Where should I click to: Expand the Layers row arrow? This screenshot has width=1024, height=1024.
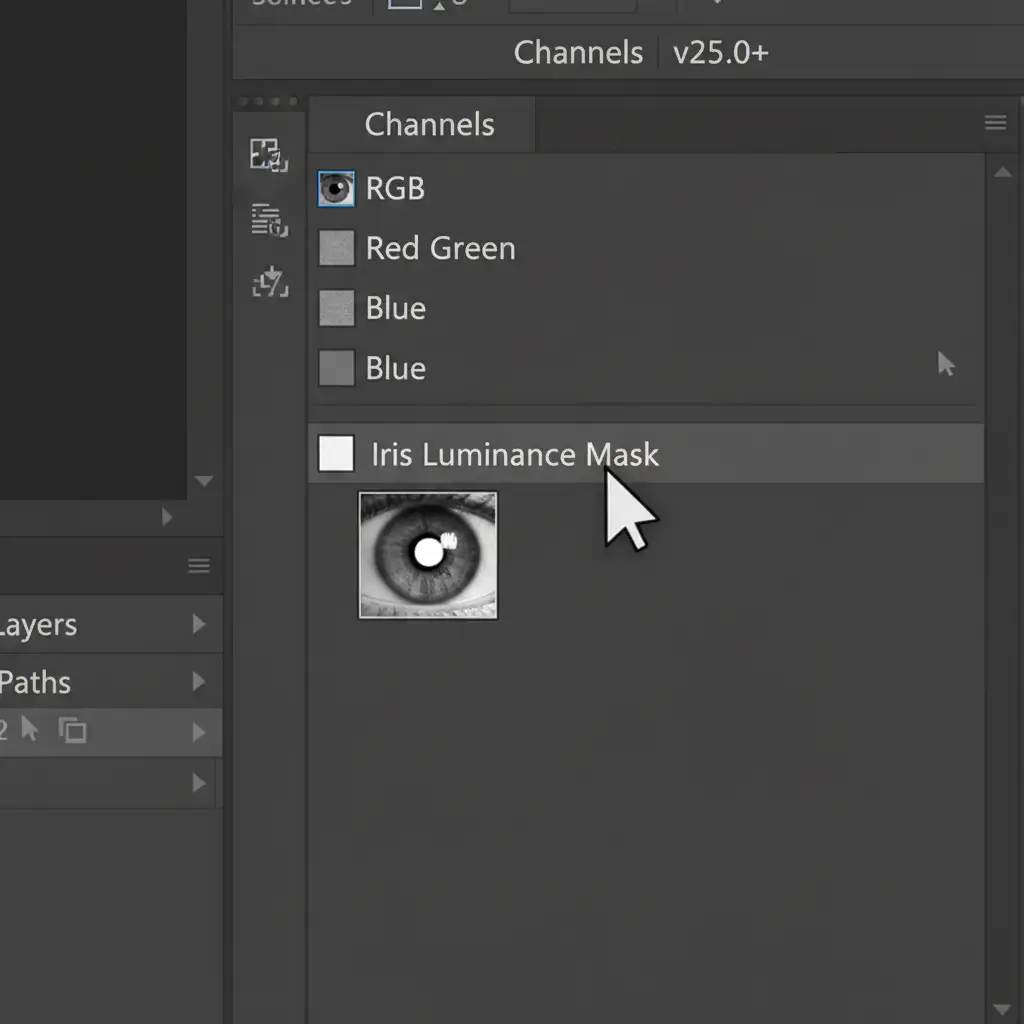click(x=198, y=625)
